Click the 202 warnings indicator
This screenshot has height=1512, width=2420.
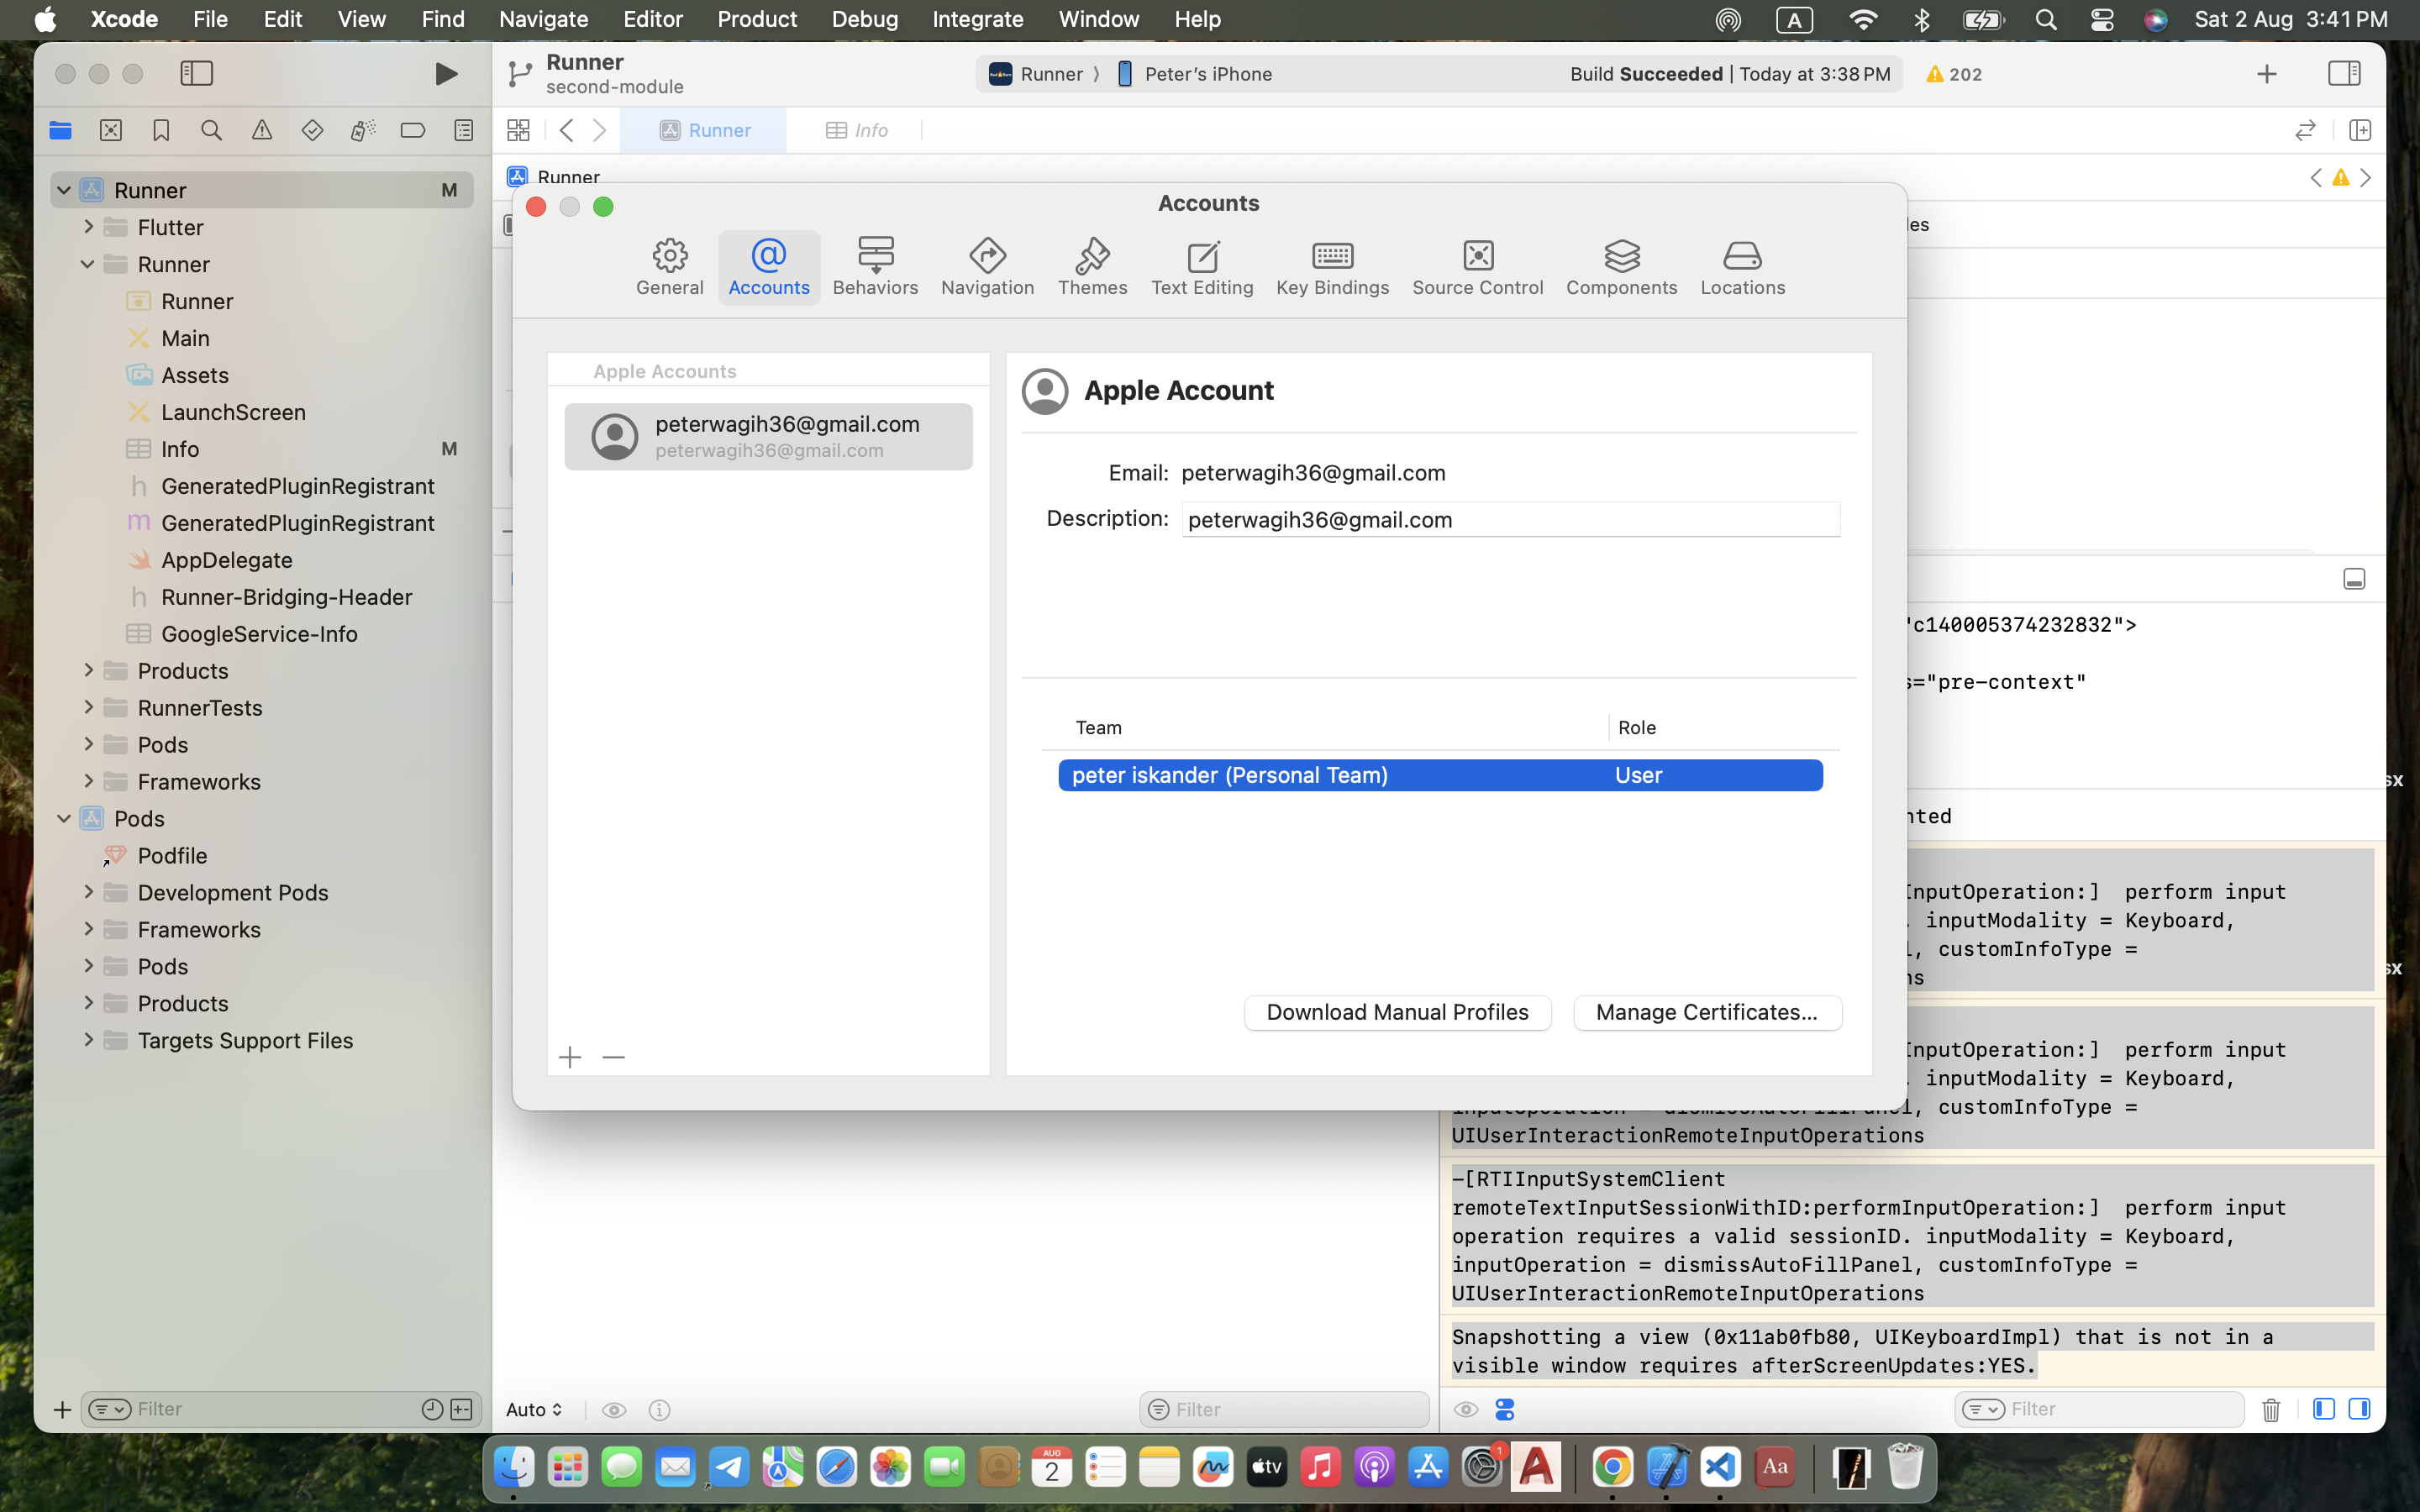point(1954,74)
